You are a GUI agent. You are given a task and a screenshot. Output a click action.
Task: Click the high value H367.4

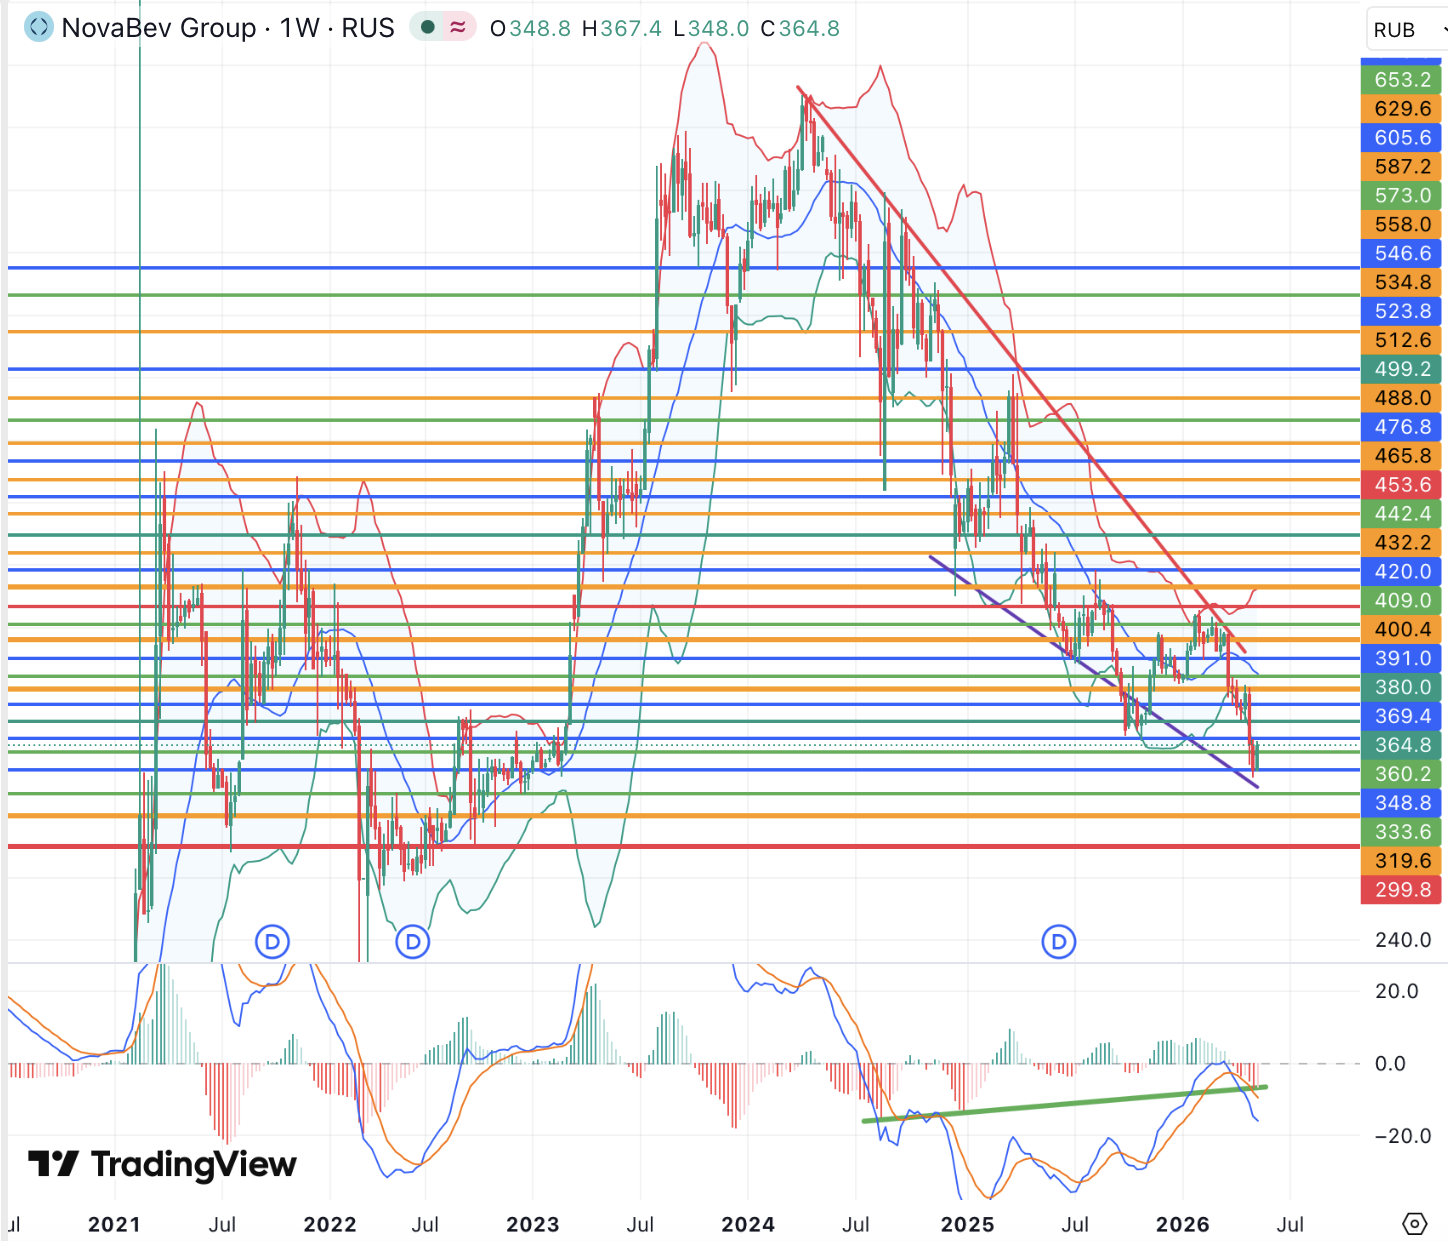pyautogui.click(x=622, y=28)
